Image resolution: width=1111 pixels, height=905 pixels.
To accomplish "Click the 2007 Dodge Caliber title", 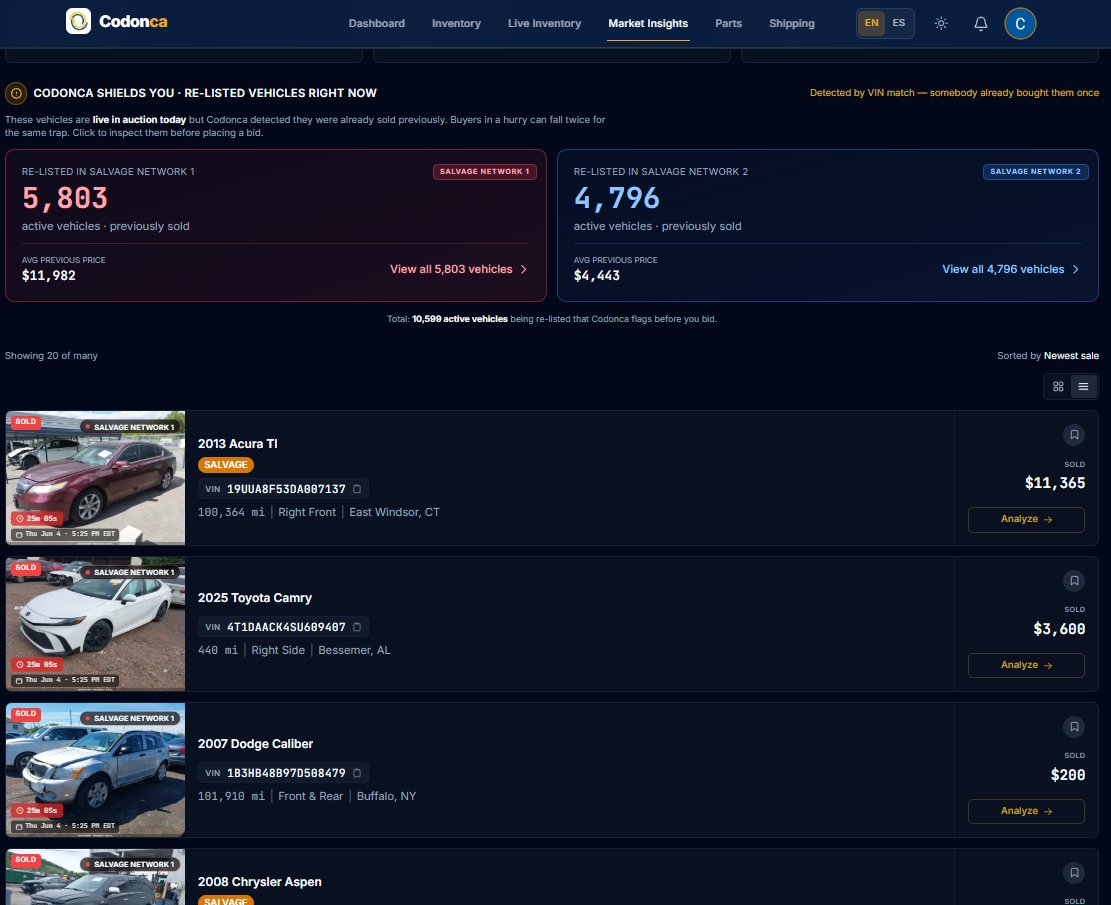I will click(x=255, y=743).
